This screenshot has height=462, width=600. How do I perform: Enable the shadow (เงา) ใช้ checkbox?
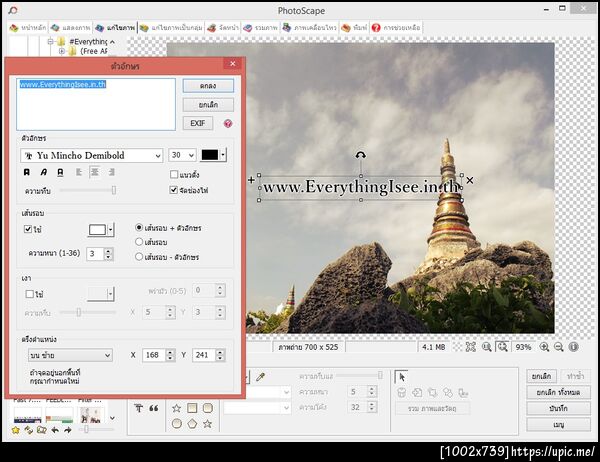(x=29, y=294)
